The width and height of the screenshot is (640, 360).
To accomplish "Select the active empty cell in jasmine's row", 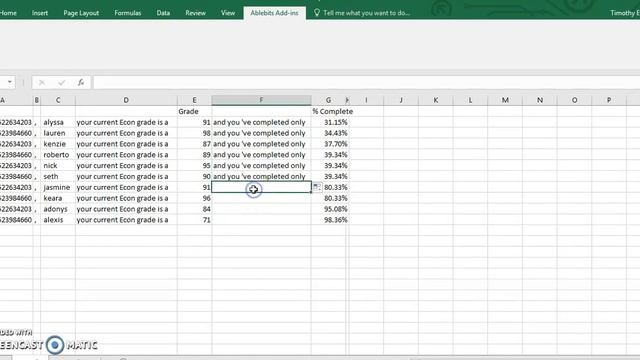I will 261,187.
